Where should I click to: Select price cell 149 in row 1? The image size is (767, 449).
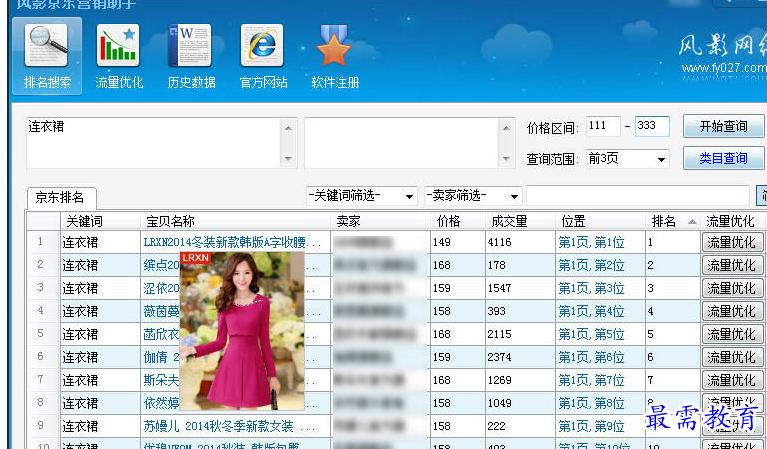[x=457, y=242]
